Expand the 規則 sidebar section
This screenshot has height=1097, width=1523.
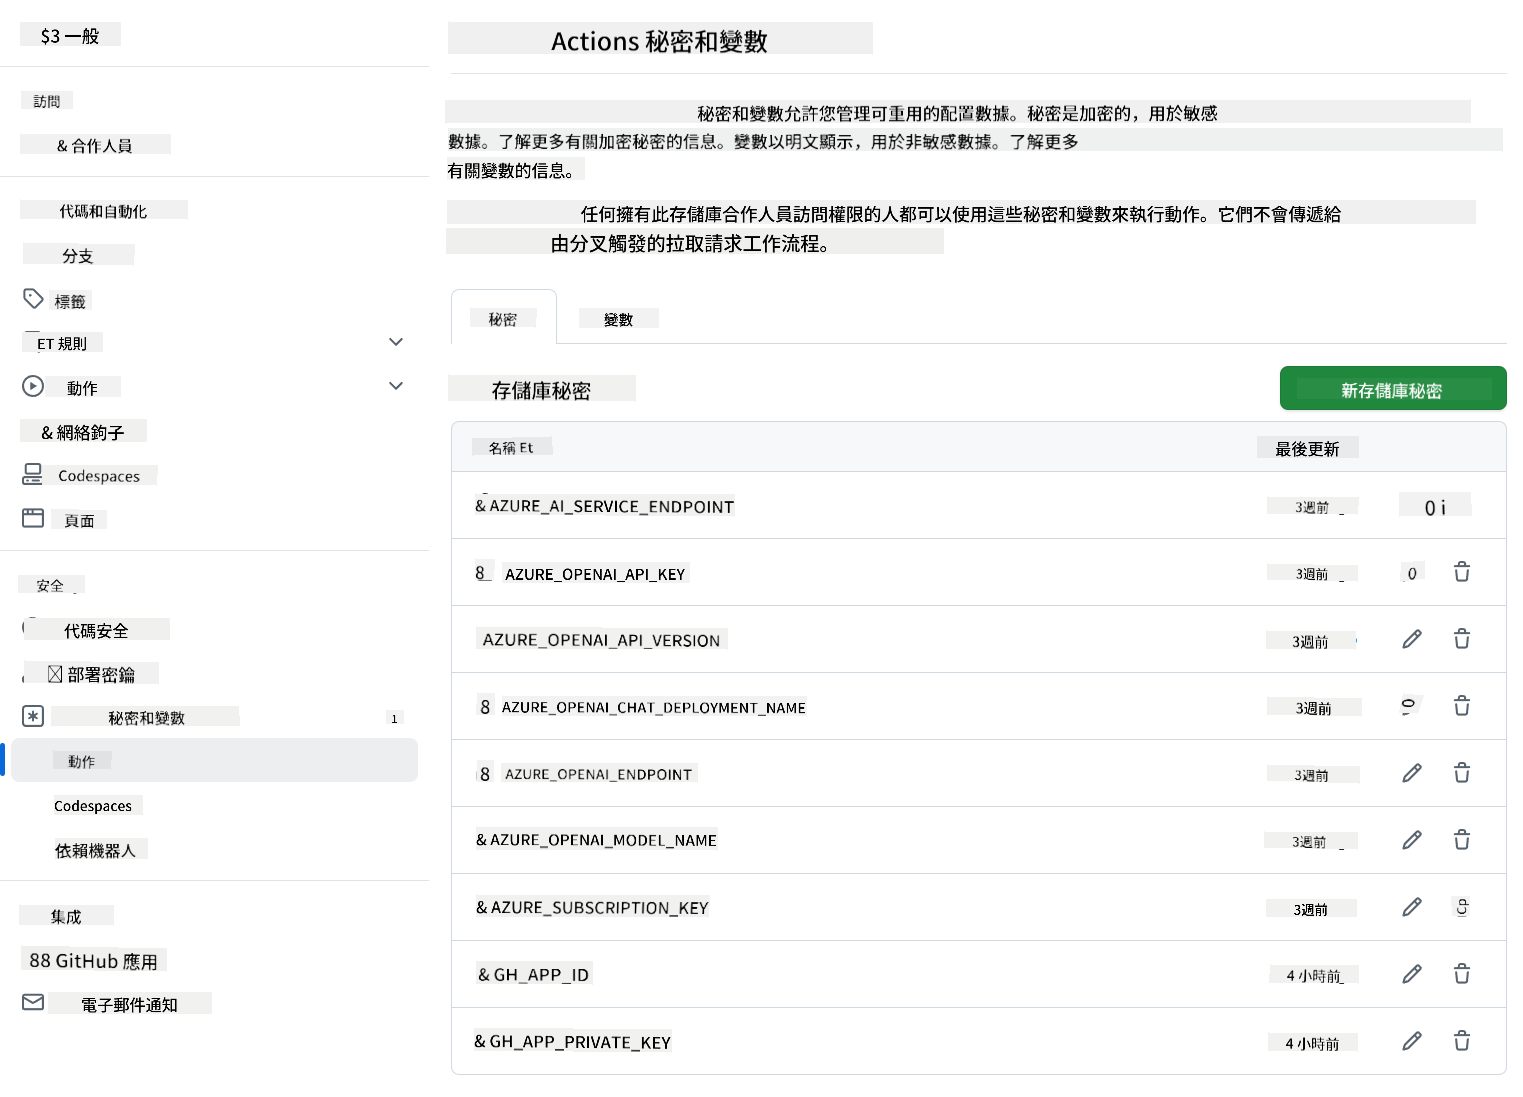[x=396, y=342]
